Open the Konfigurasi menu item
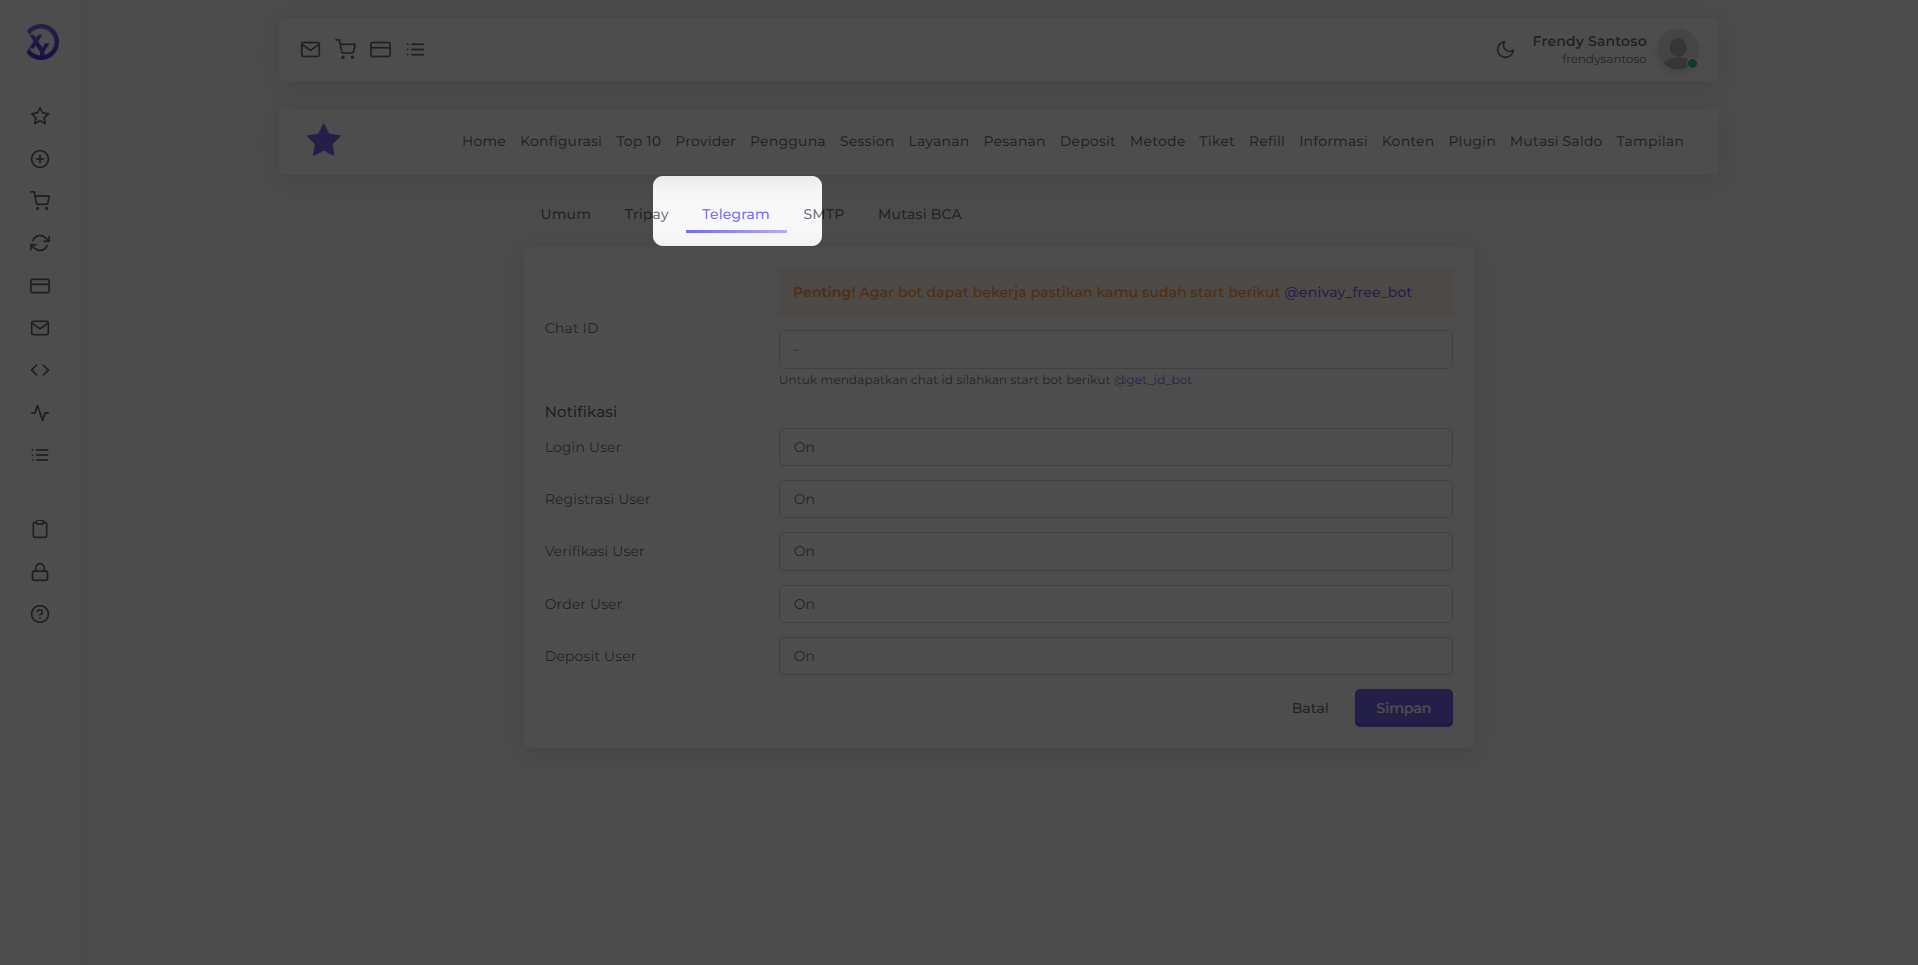 pos(561,141)
